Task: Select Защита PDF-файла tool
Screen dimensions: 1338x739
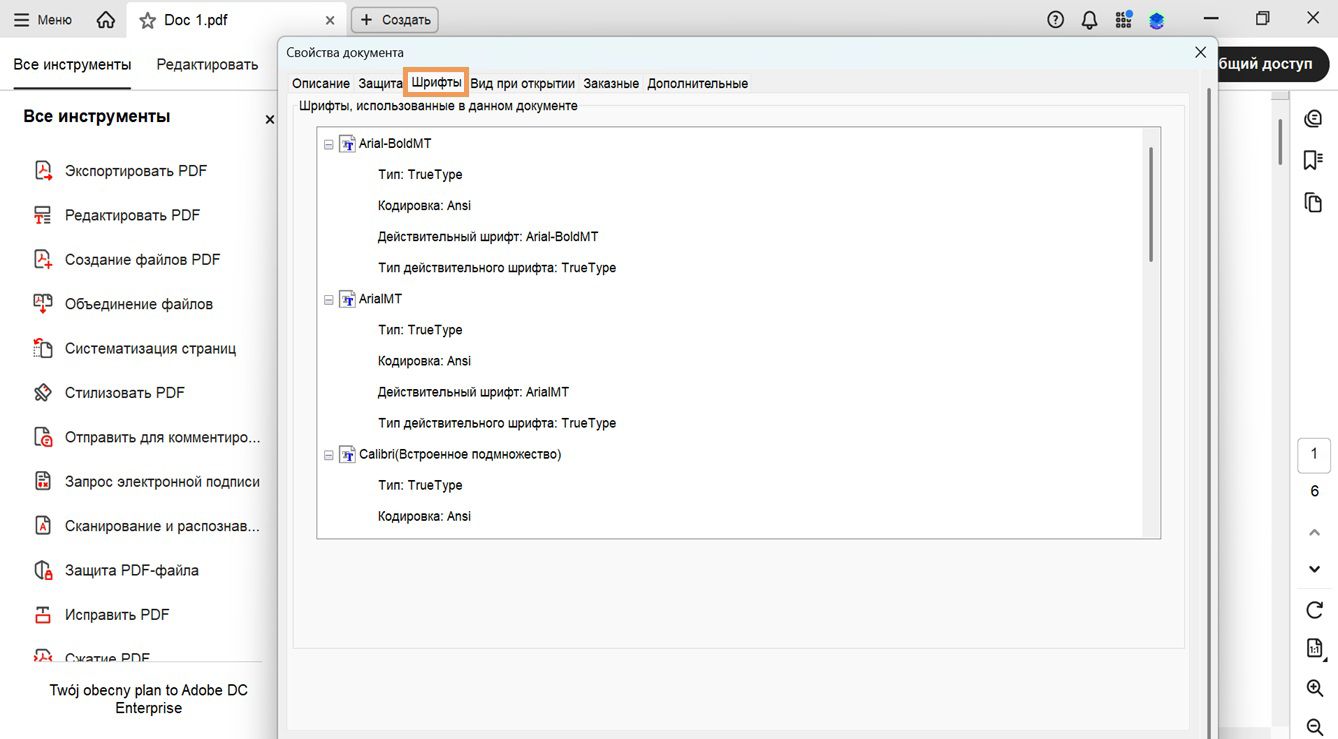Action: [116, 570]
